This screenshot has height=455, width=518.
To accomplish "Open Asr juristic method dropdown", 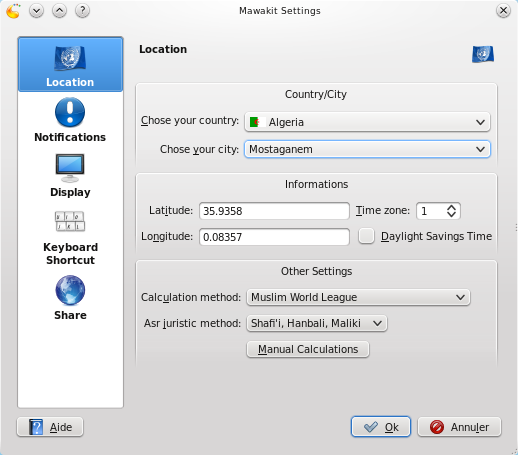I will click(x=317, y=323).
